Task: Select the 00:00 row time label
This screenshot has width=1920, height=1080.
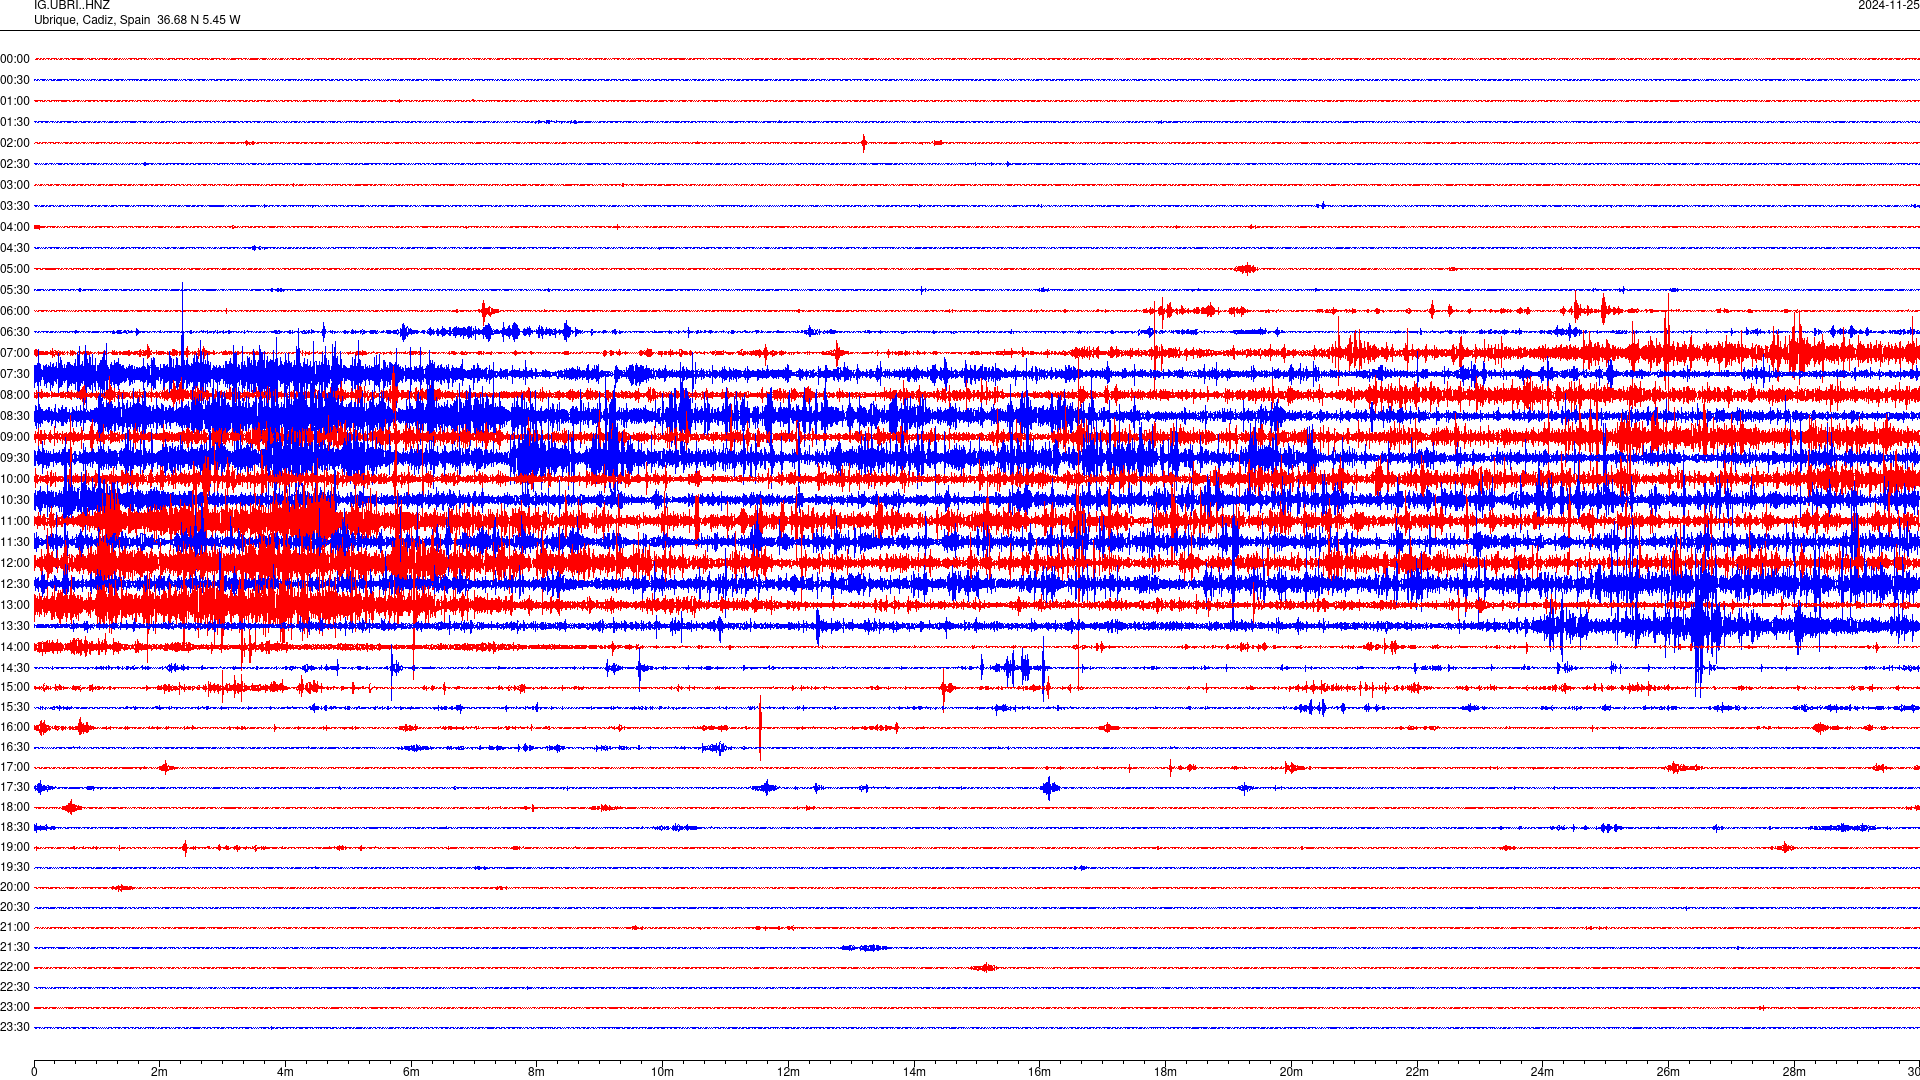Action: 15,59
